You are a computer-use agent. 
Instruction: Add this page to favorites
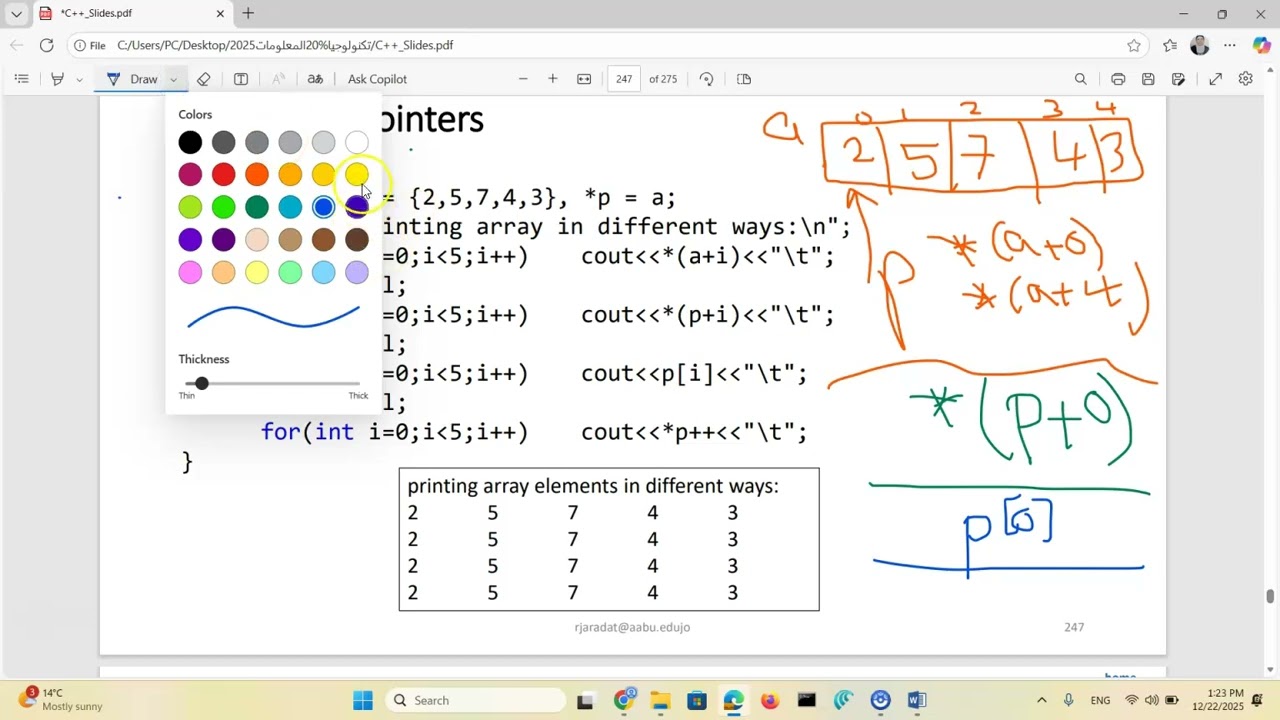tap(1134, 45)
